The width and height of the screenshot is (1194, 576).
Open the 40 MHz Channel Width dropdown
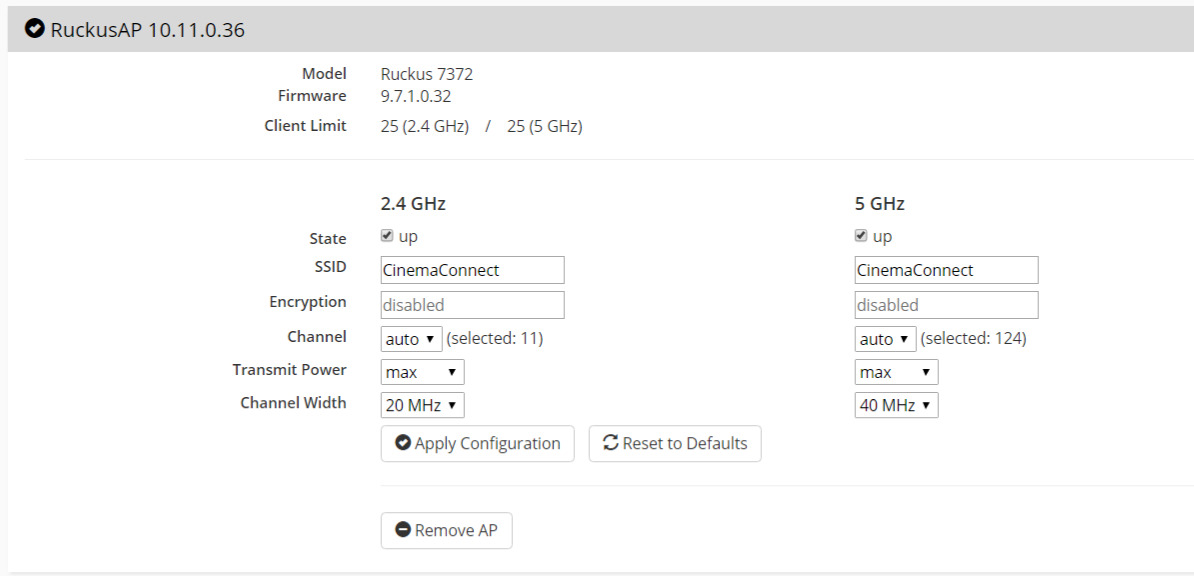(x=896, y=405)
